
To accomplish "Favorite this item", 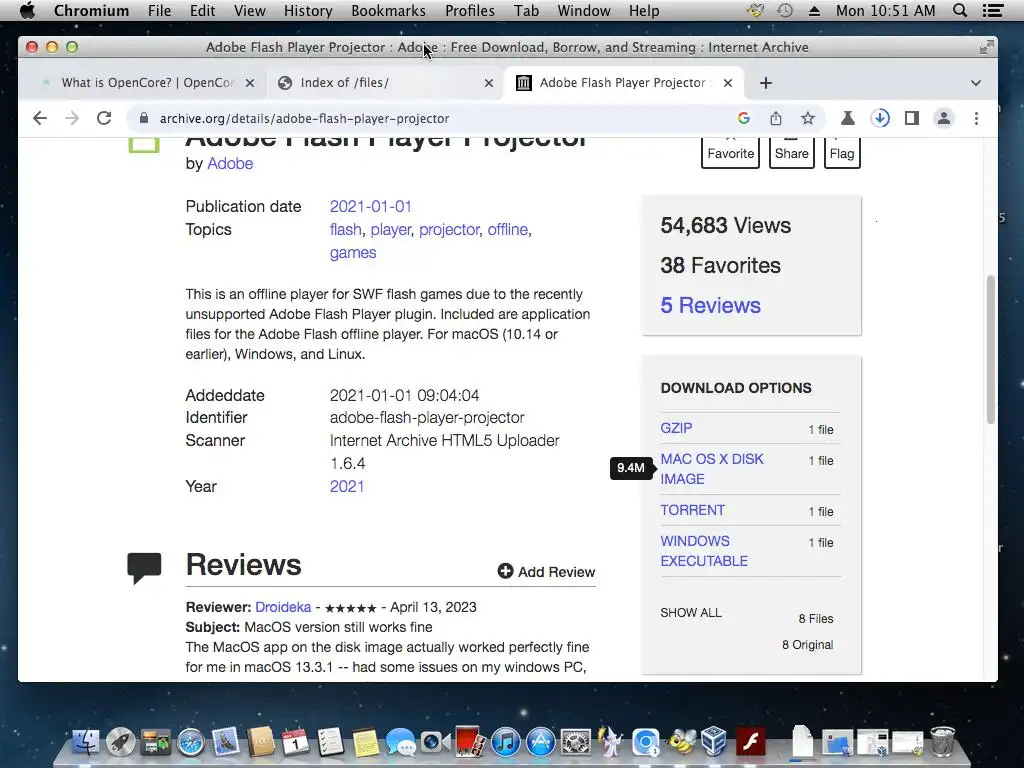I will 730,152.
